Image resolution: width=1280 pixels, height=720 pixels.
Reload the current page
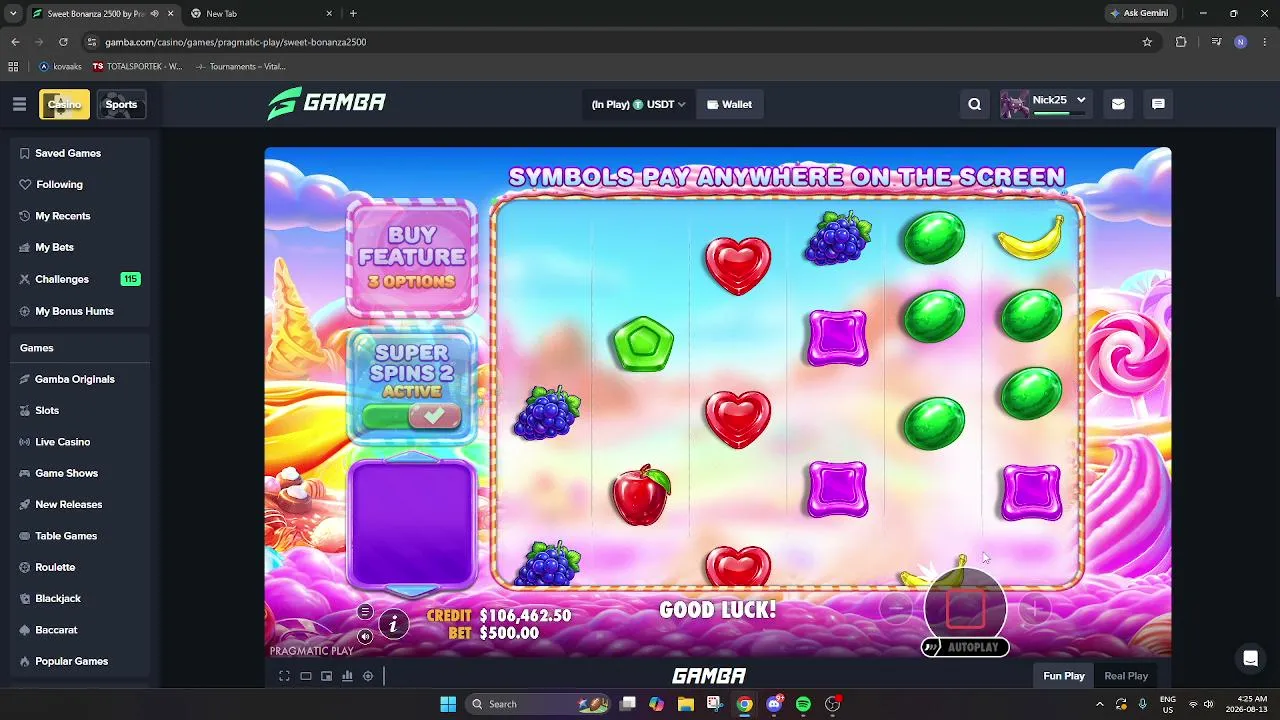(x=63, y=42)
